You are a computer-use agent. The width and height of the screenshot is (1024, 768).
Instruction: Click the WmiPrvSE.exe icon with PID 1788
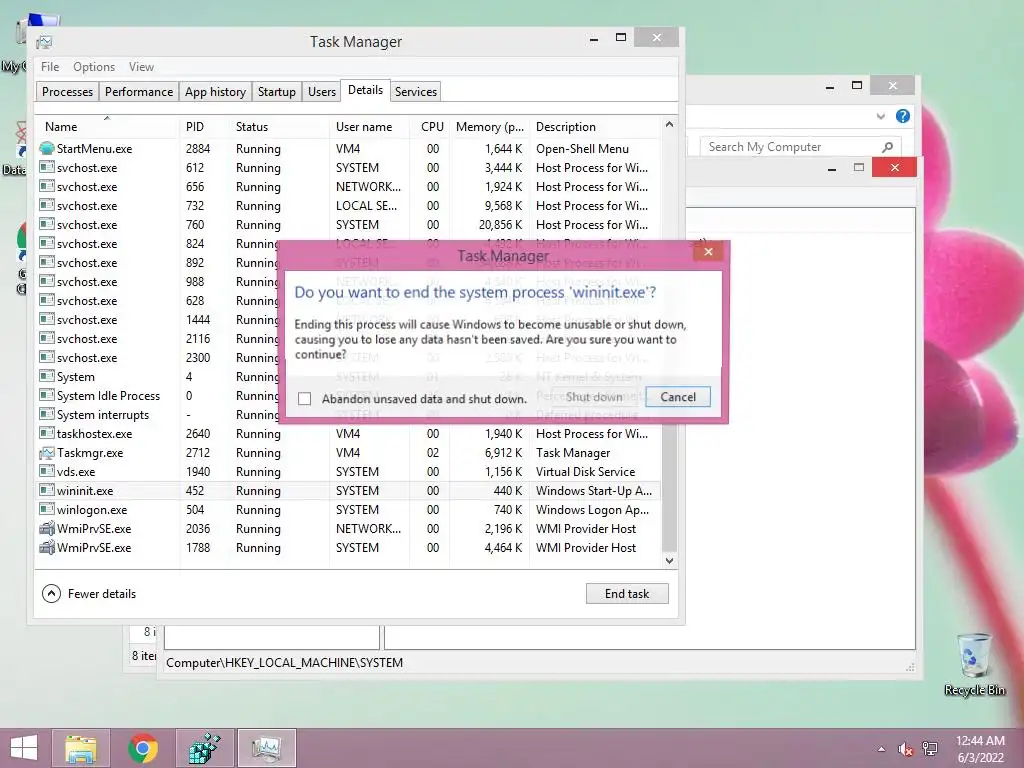point(46,547)
